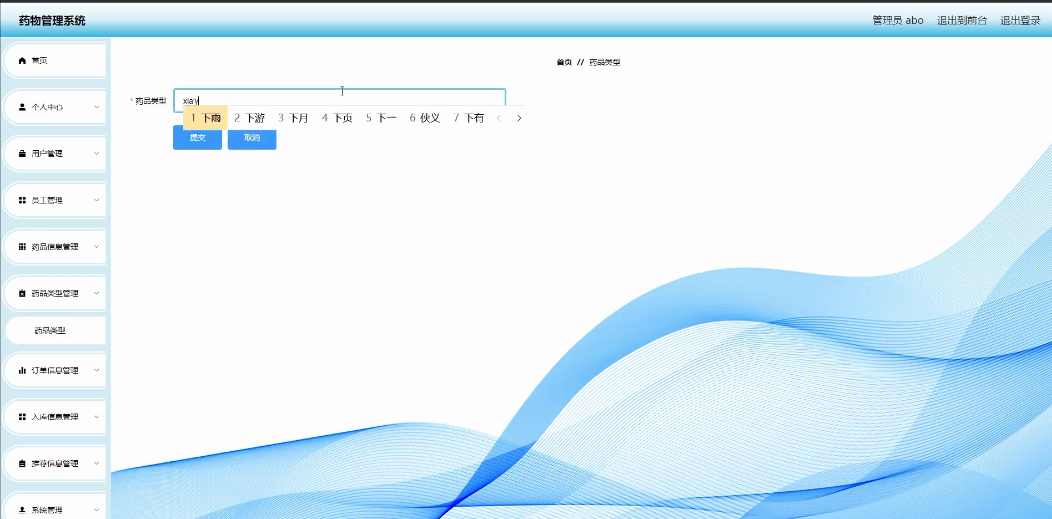Choose IME candidate 1 下雨

click(x=205, y=118)
